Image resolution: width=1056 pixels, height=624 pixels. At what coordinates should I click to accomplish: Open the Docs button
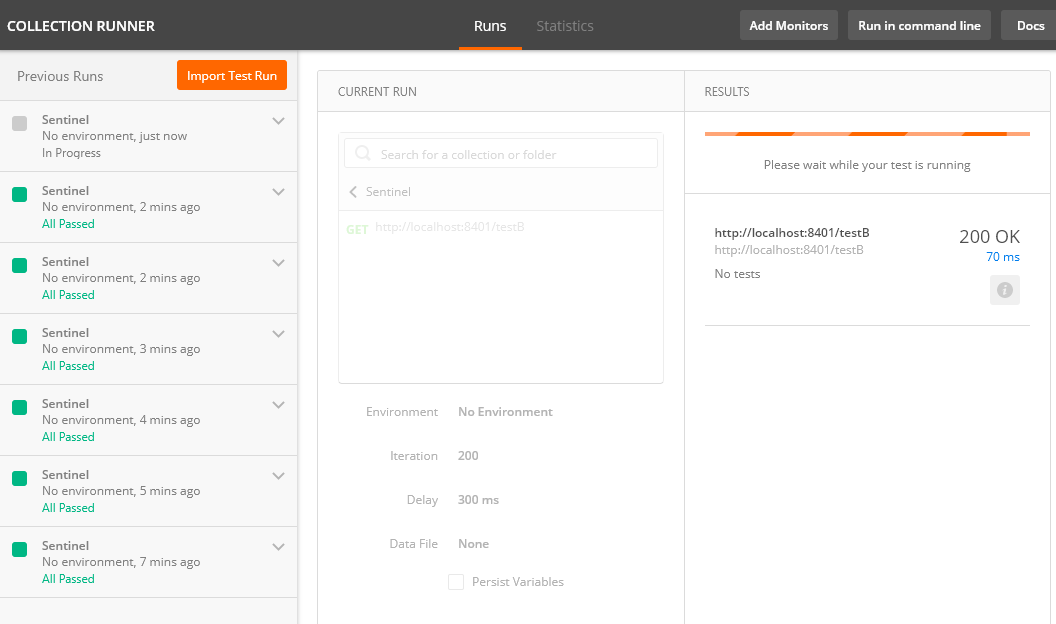[1030, 26]
